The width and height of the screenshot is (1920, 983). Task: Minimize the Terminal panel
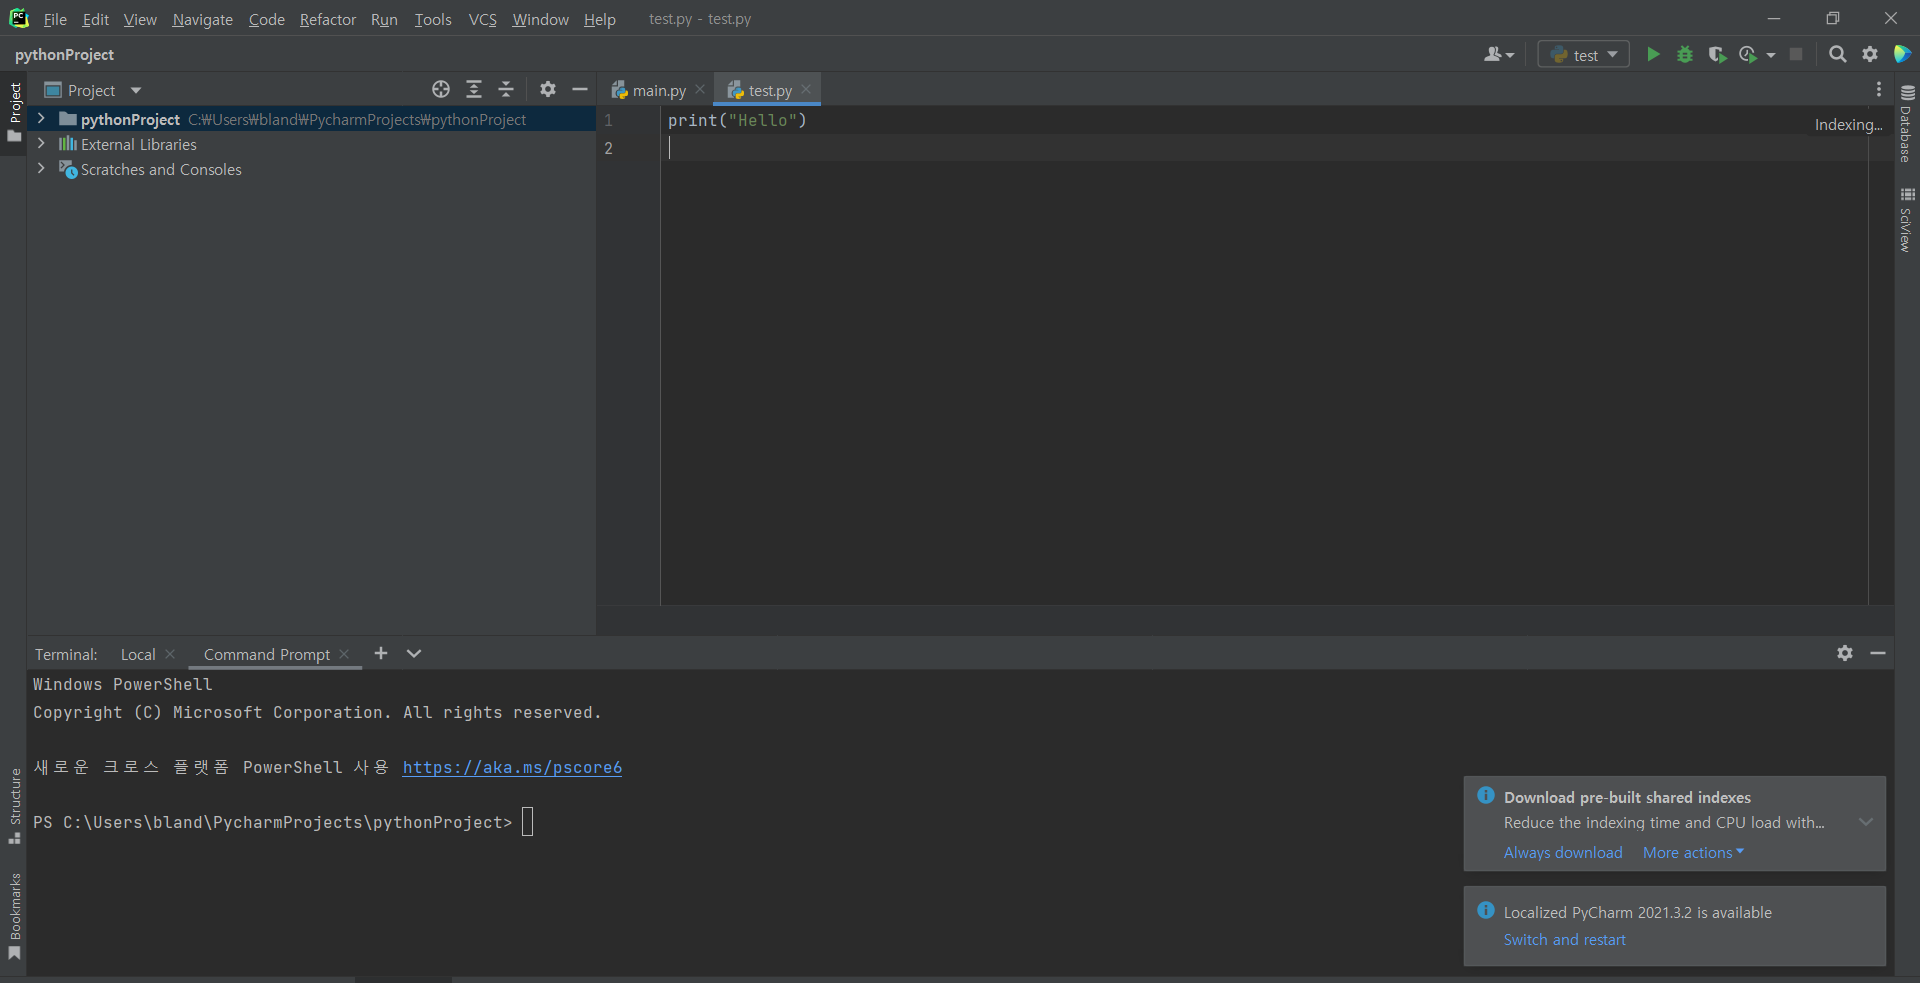point(1878,653)
